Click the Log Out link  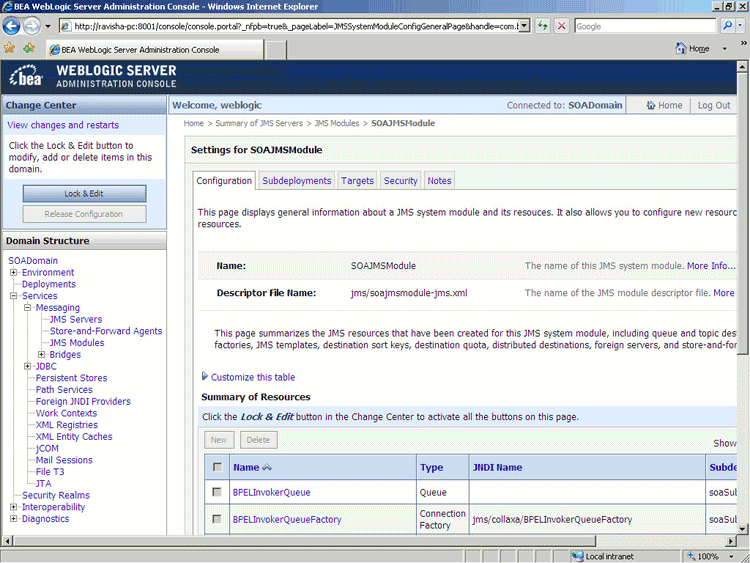click(x=714, y=105)
